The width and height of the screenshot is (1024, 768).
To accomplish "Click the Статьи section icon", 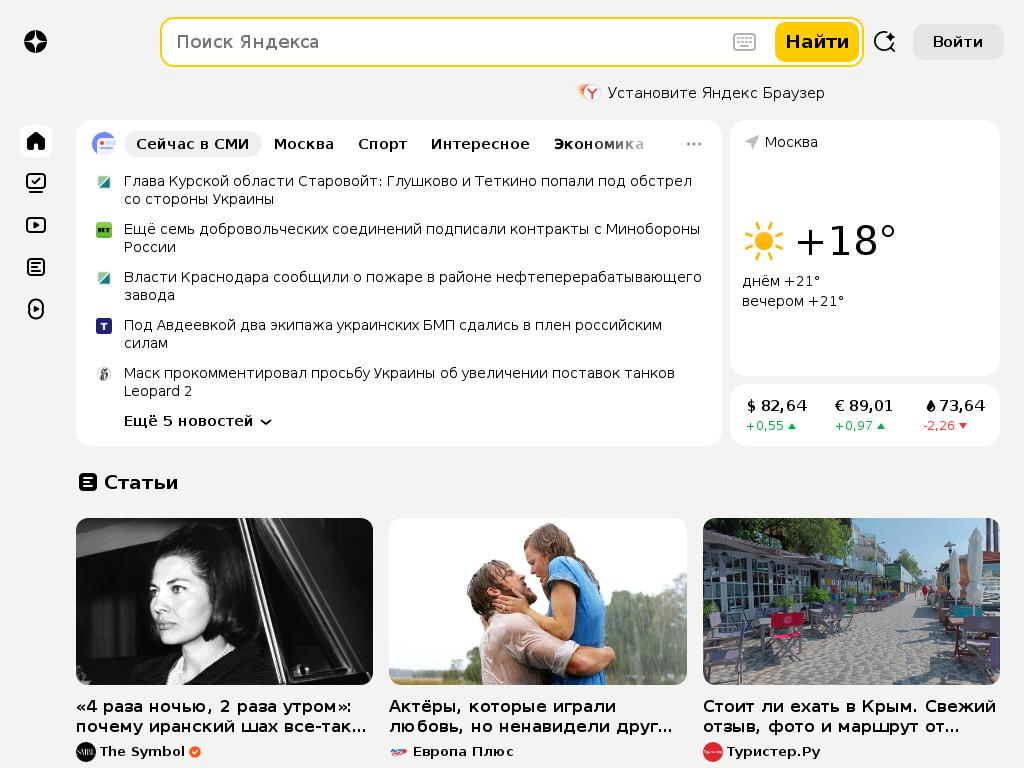I will pos(88,482).
